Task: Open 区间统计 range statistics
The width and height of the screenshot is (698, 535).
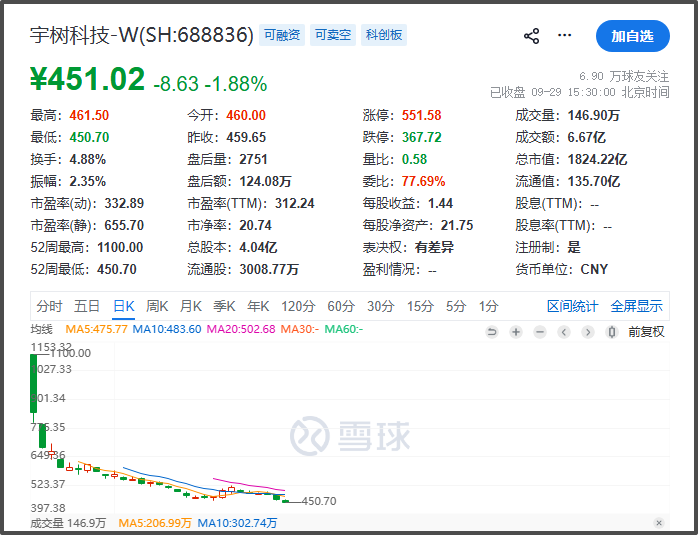Action: click(572, 306)
